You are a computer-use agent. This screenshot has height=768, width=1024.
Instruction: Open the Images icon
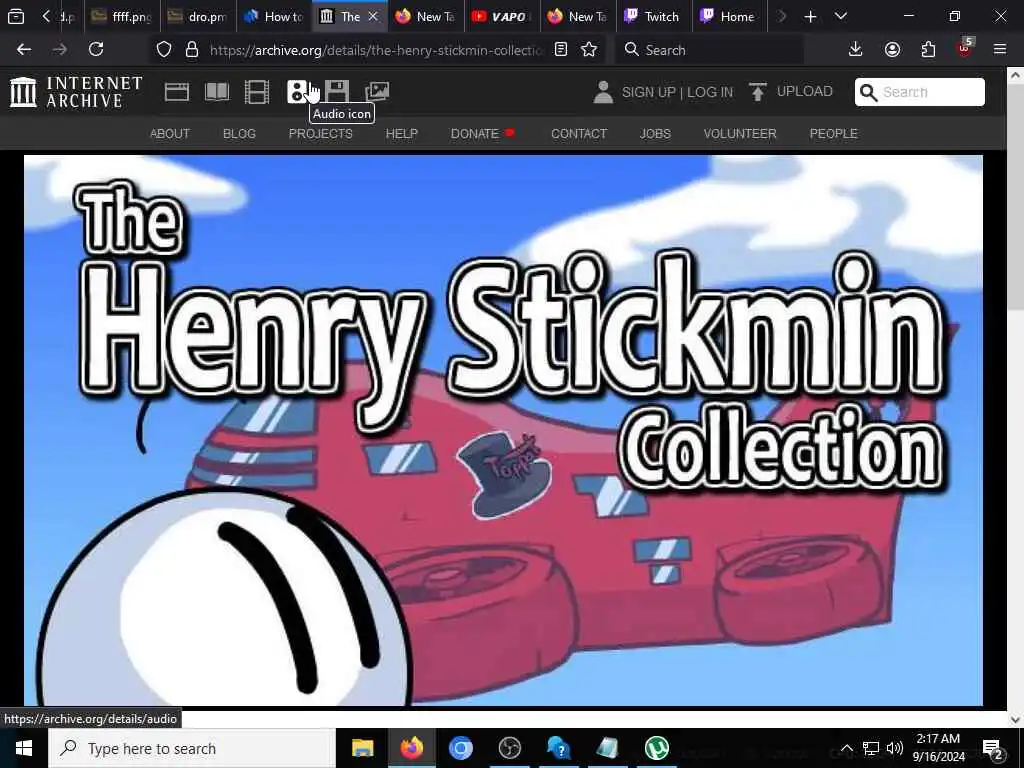pos(377,92)
